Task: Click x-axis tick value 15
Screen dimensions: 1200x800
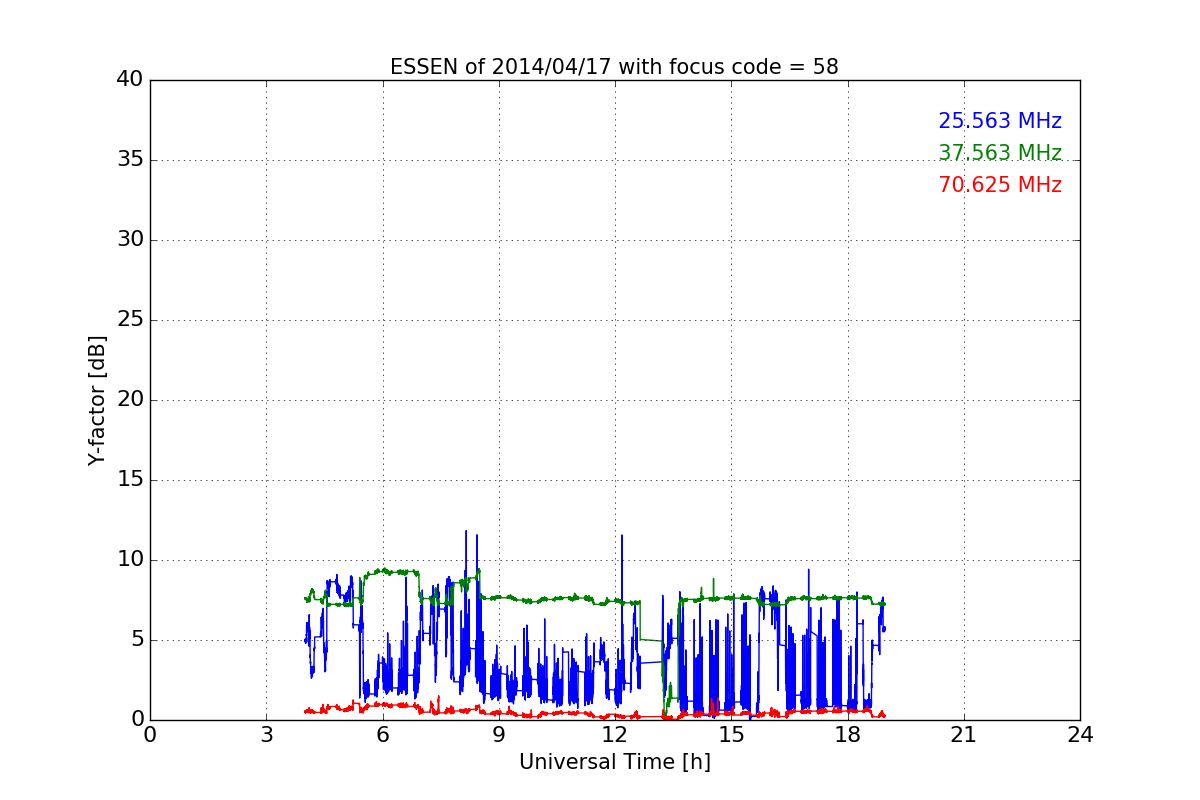Action: pos(731,735)
